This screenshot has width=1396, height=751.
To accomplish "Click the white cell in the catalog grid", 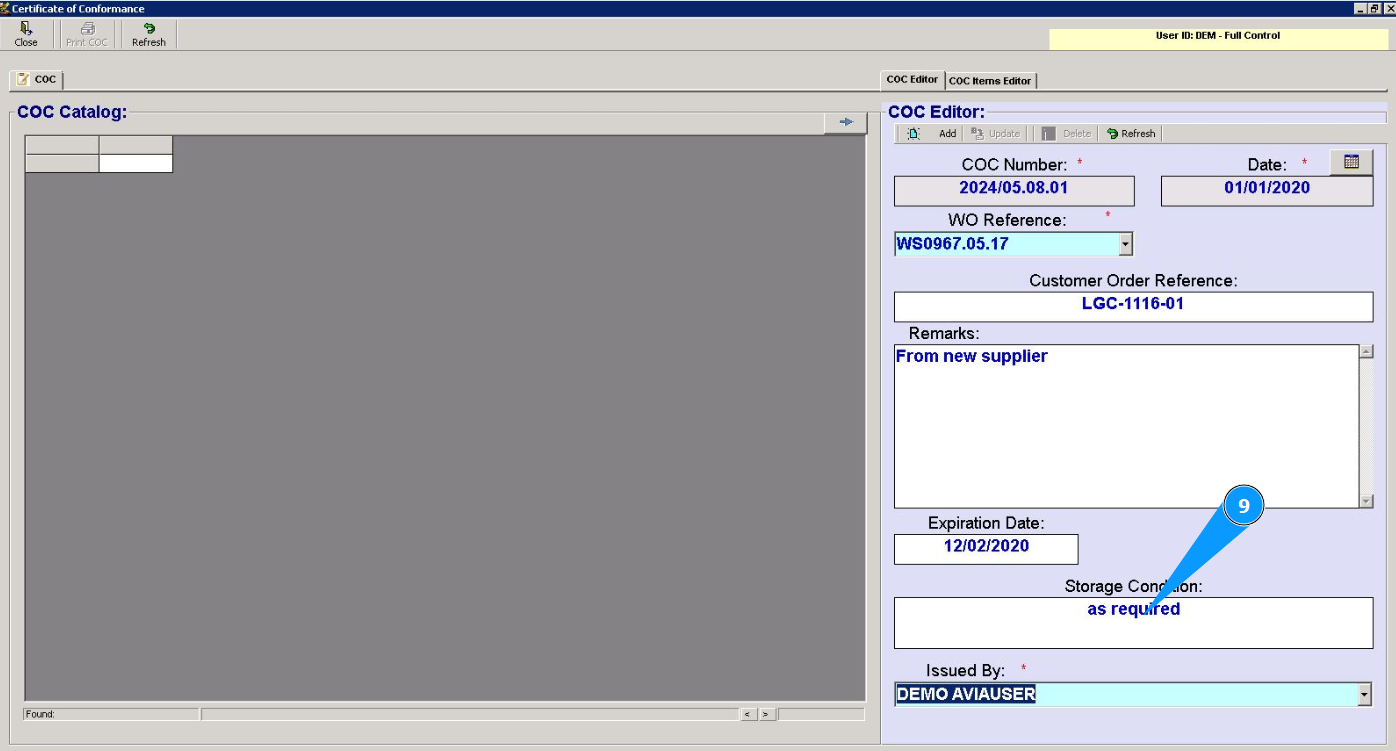I will [136, 163].
